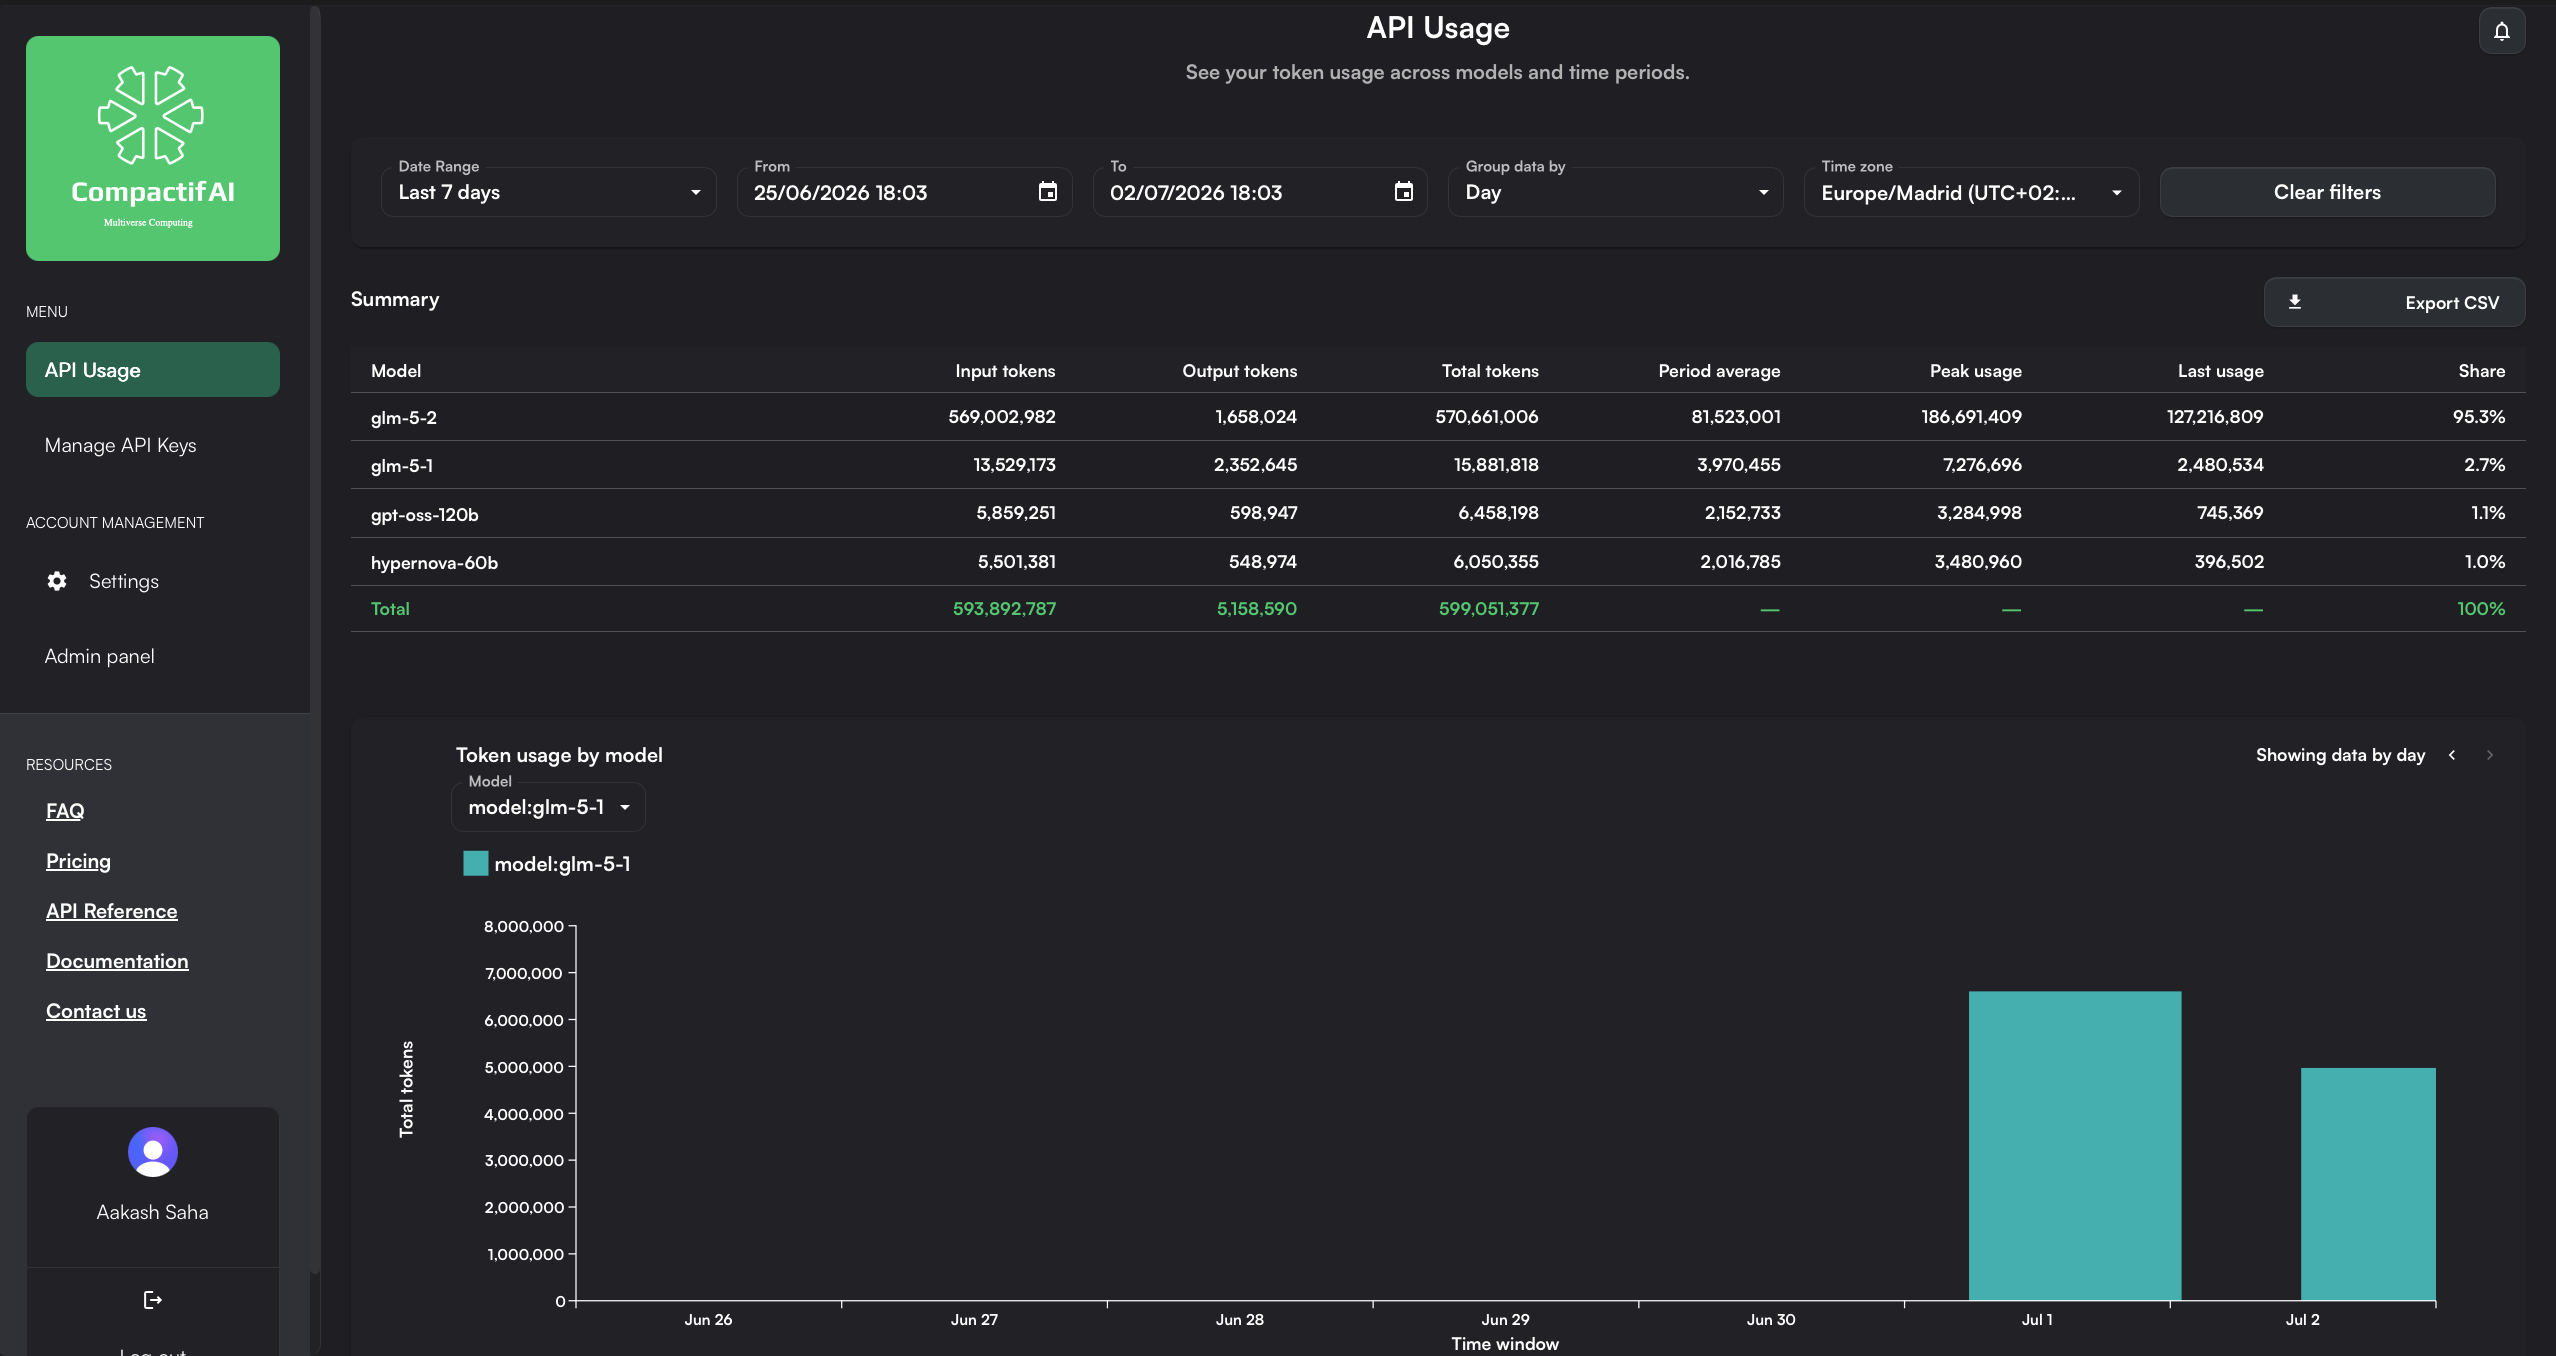Screen dimensions: 2556x1356
Task: Open the notifications bell
Action: (x=2501, y=31)
